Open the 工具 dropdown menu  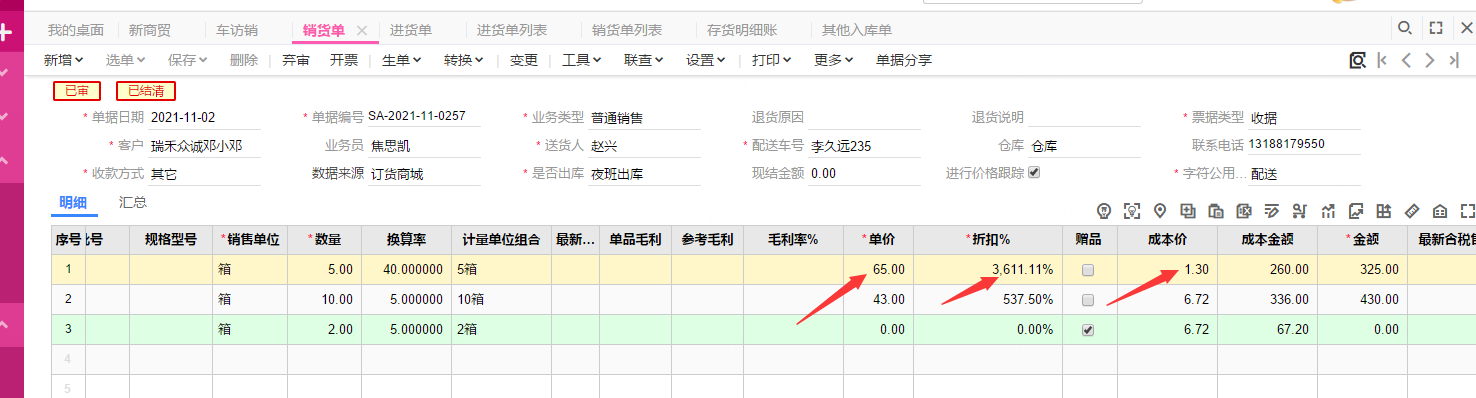pos(582,60)
